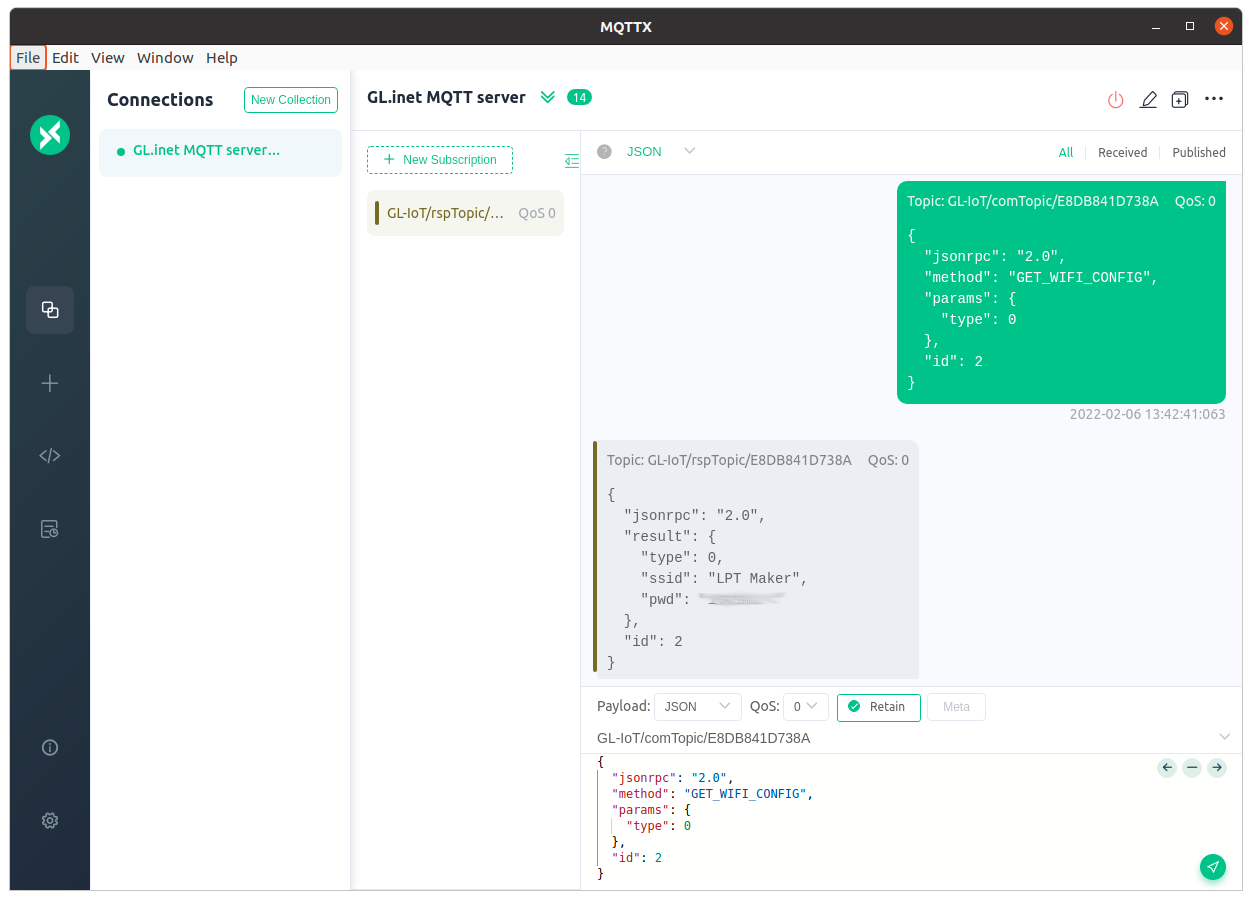The width and height of the screenshot is (1252, 900).
Task: Open the Window menu
Action: pyautogui.click(x=165, y=58)
